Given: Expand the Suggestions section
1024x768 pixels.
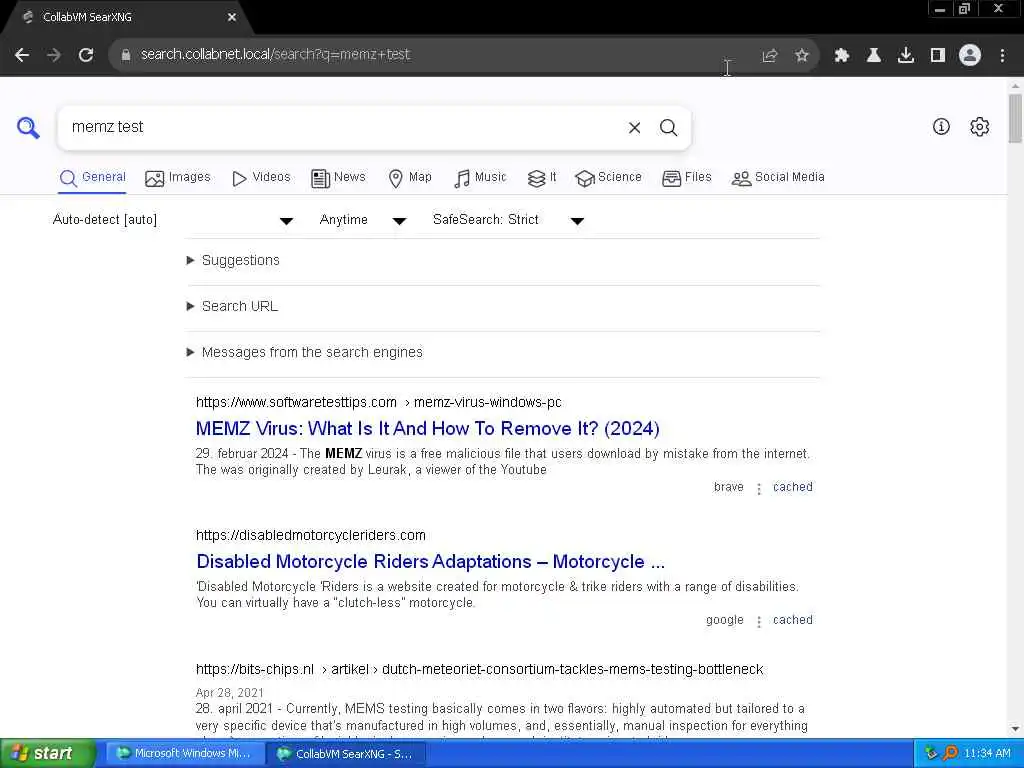Looking at the screenshot, I should (234, 261).
